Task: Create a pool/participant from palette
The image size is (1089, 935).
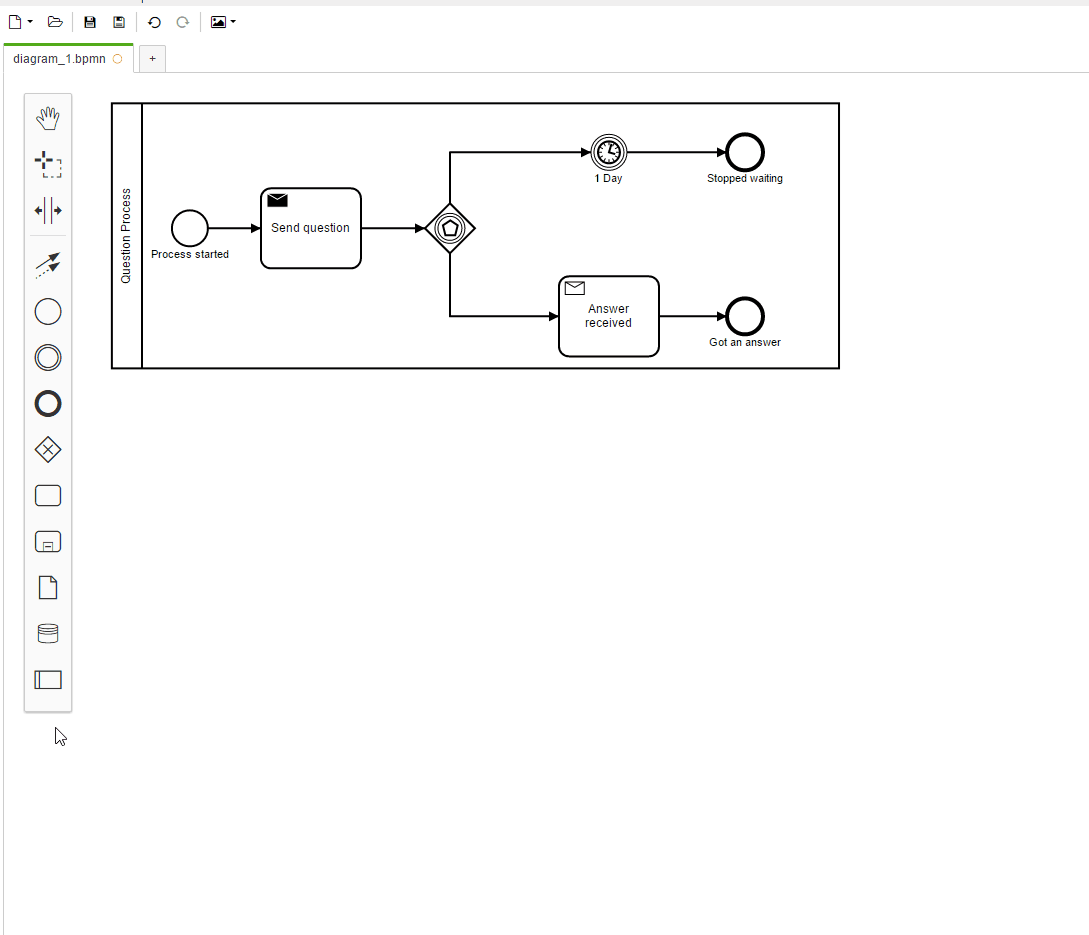Action: point(48,680)
